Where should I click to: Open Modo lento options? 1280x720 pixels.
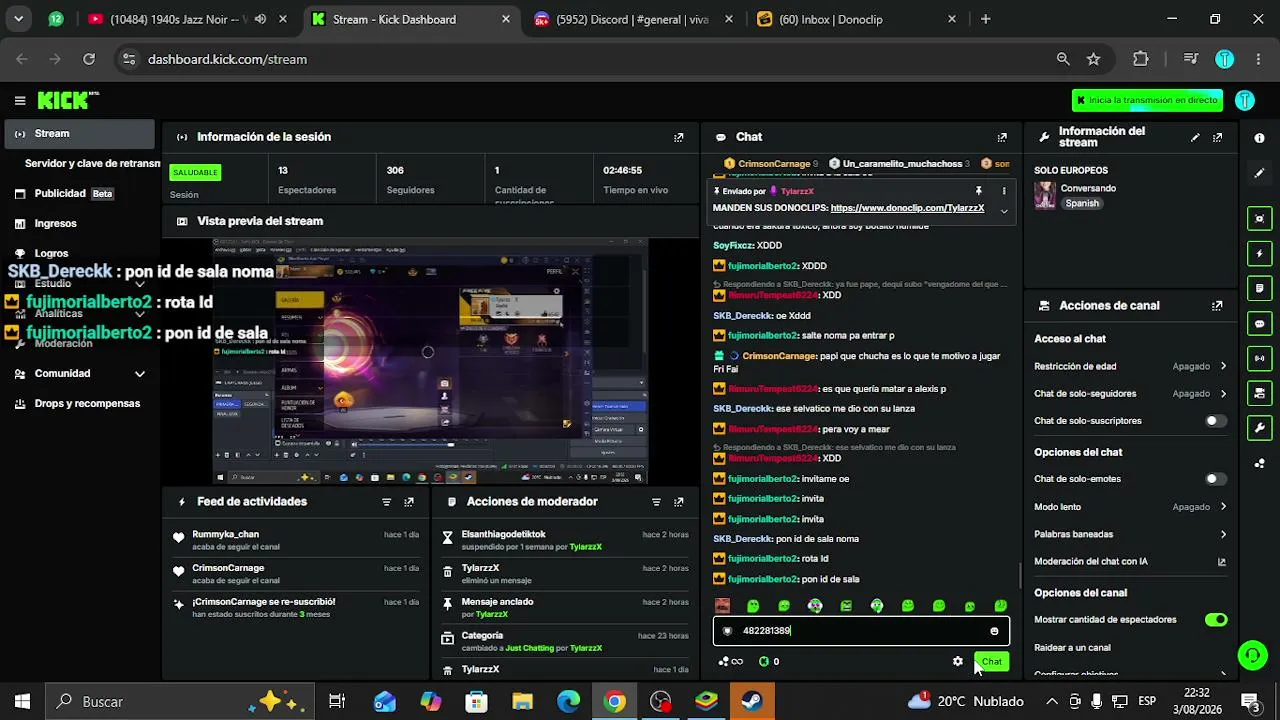tap(1130, 507)
